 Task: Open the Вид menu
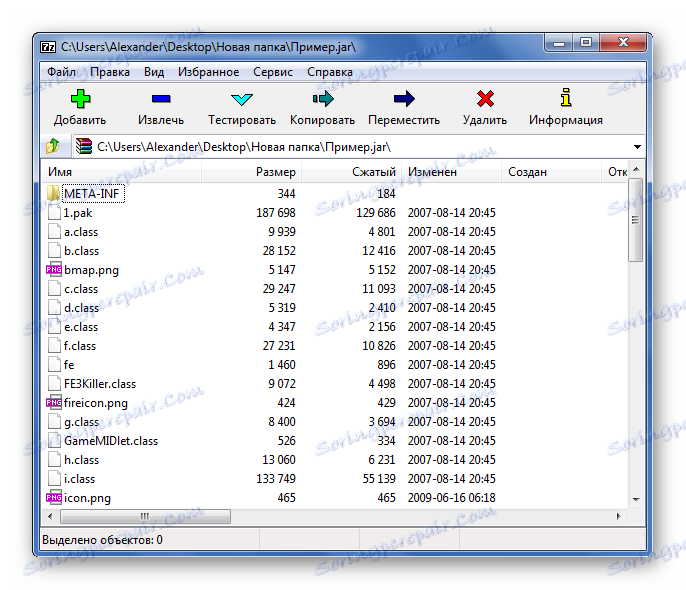tap(154, 72)
